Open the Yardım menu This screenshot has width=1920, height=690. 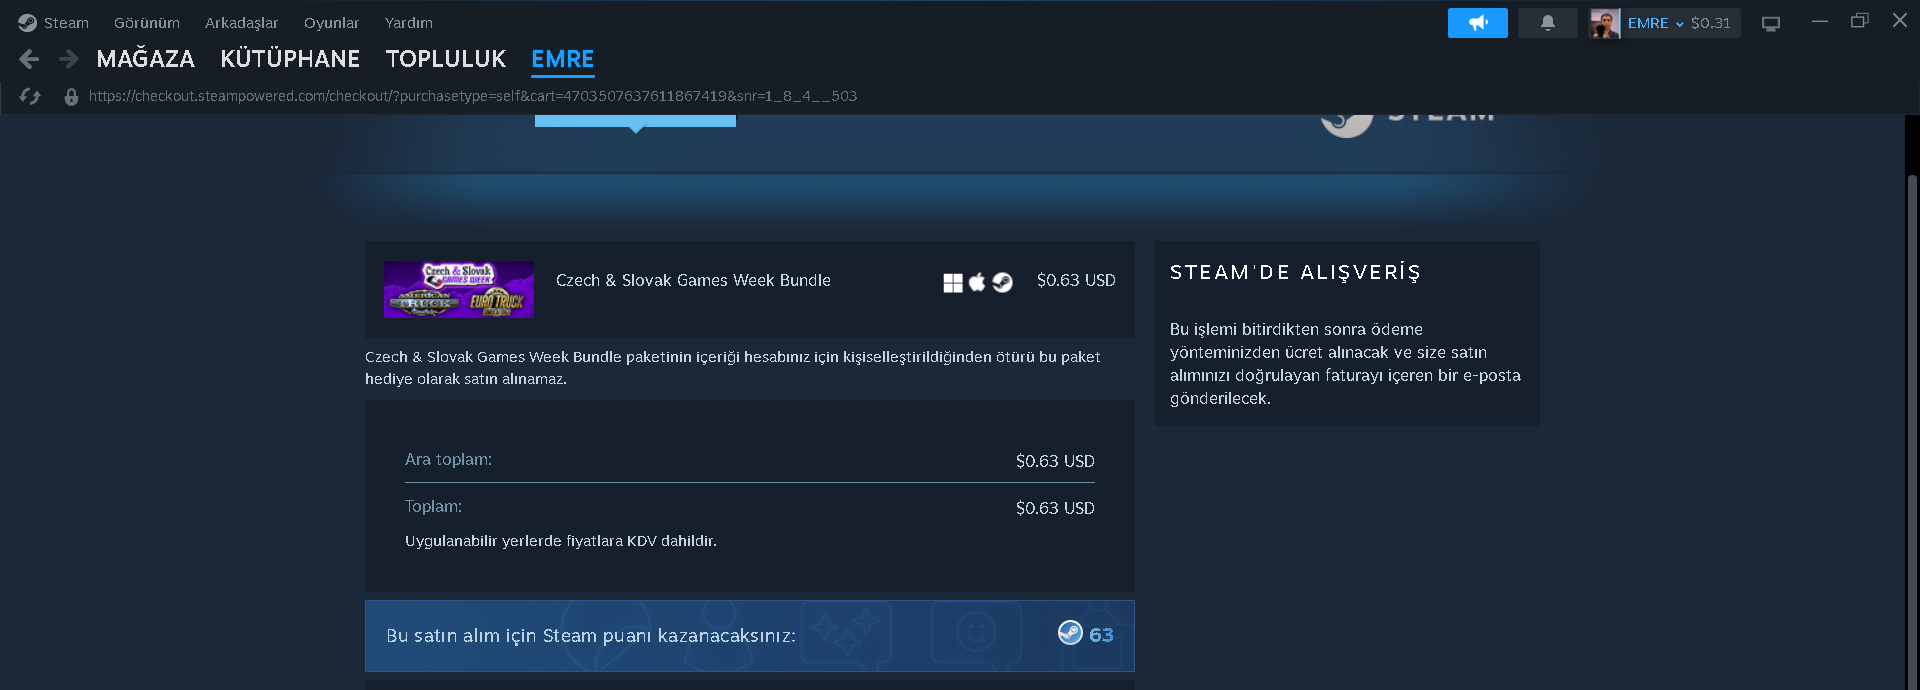(x=408, y=22)
